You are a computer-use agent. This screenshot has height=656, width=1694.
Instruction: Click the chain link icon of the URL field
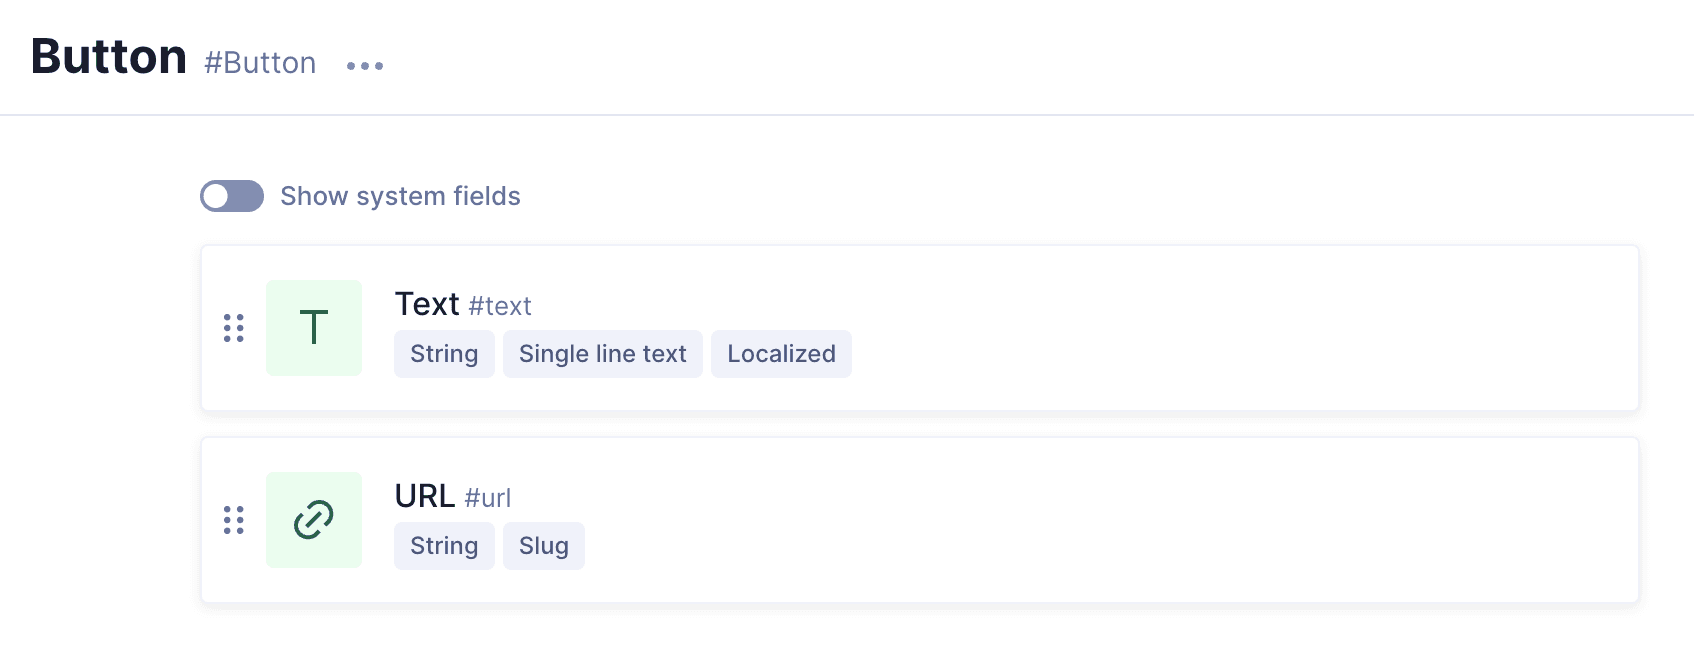pyautogui.click(x=314, y=520)
